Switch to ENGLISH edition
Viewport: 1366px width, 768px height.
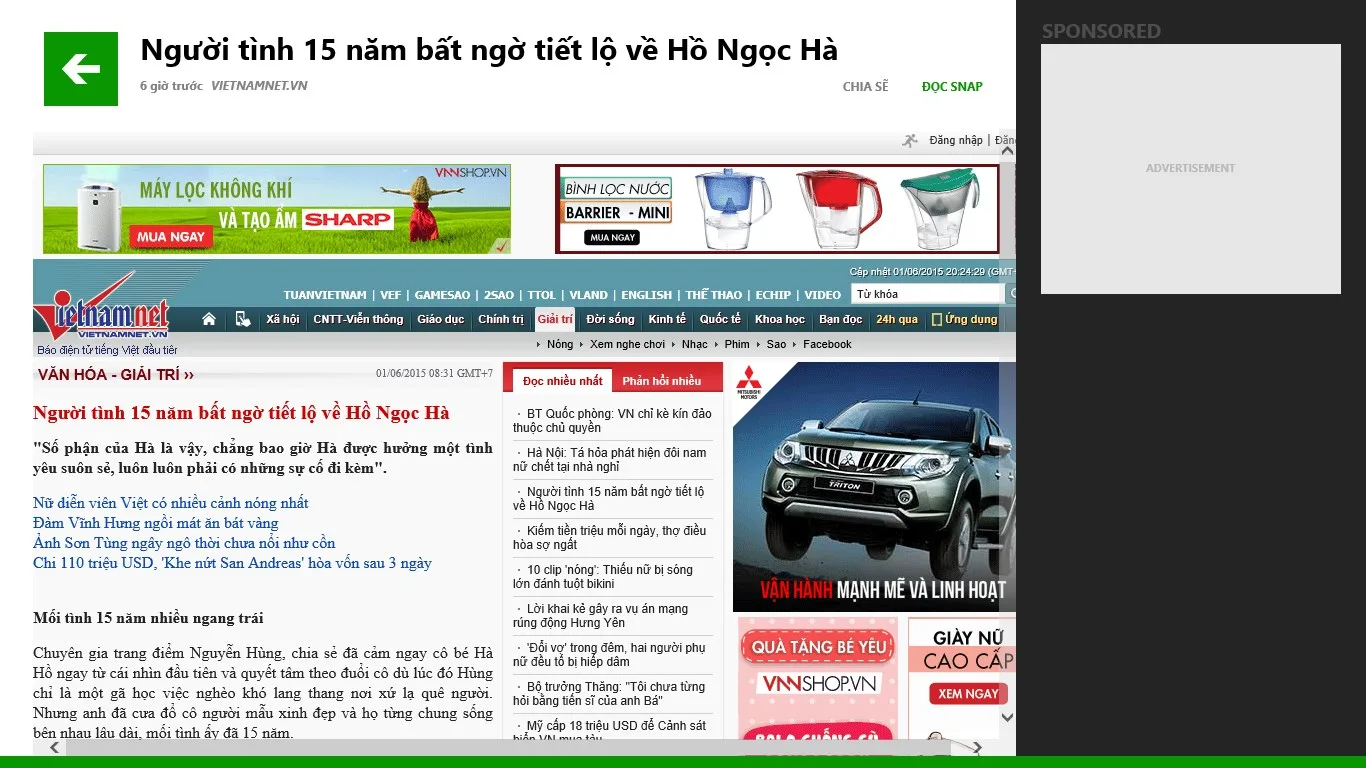[647, 295]
